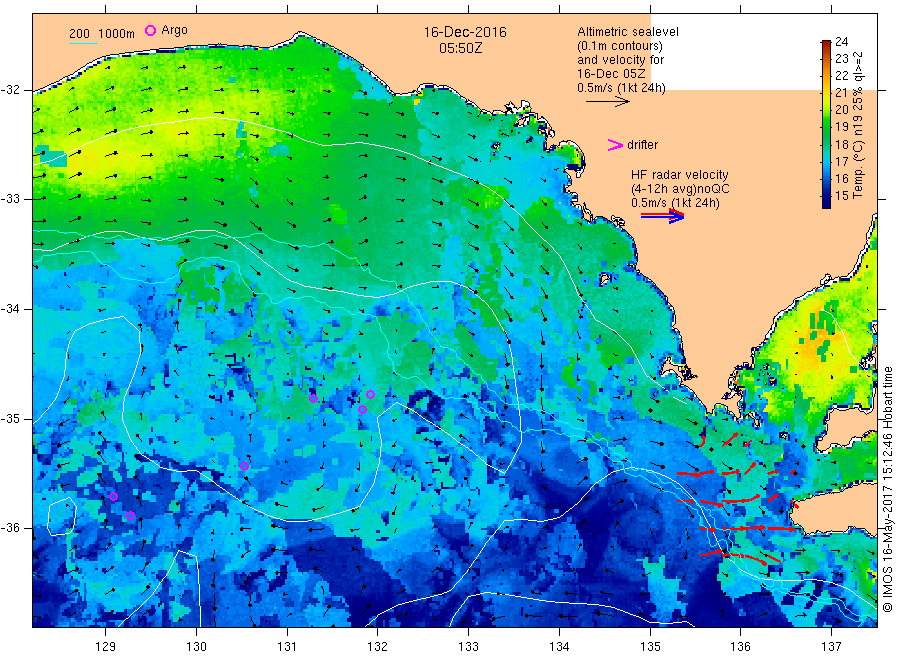Click the longitude label 132
The image size is (900, 660).
[378, 647]
